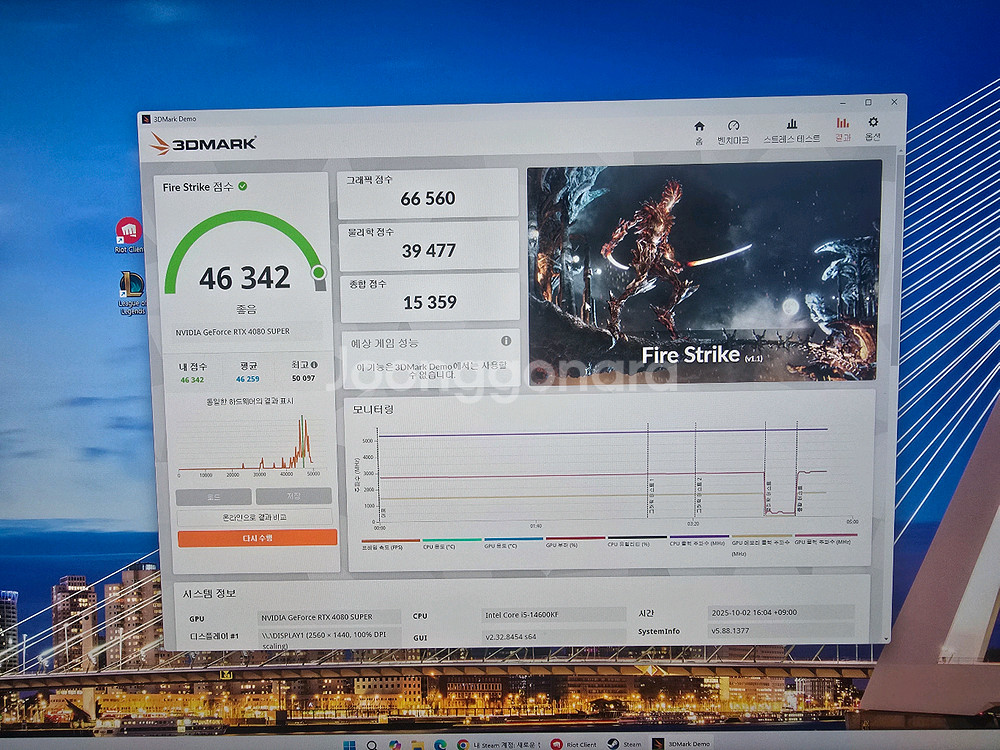This screenshot has height=750, width=1000.
Task: Open the Benchmarks (벤치마크) gauge icon
Action: pos(733,127)
